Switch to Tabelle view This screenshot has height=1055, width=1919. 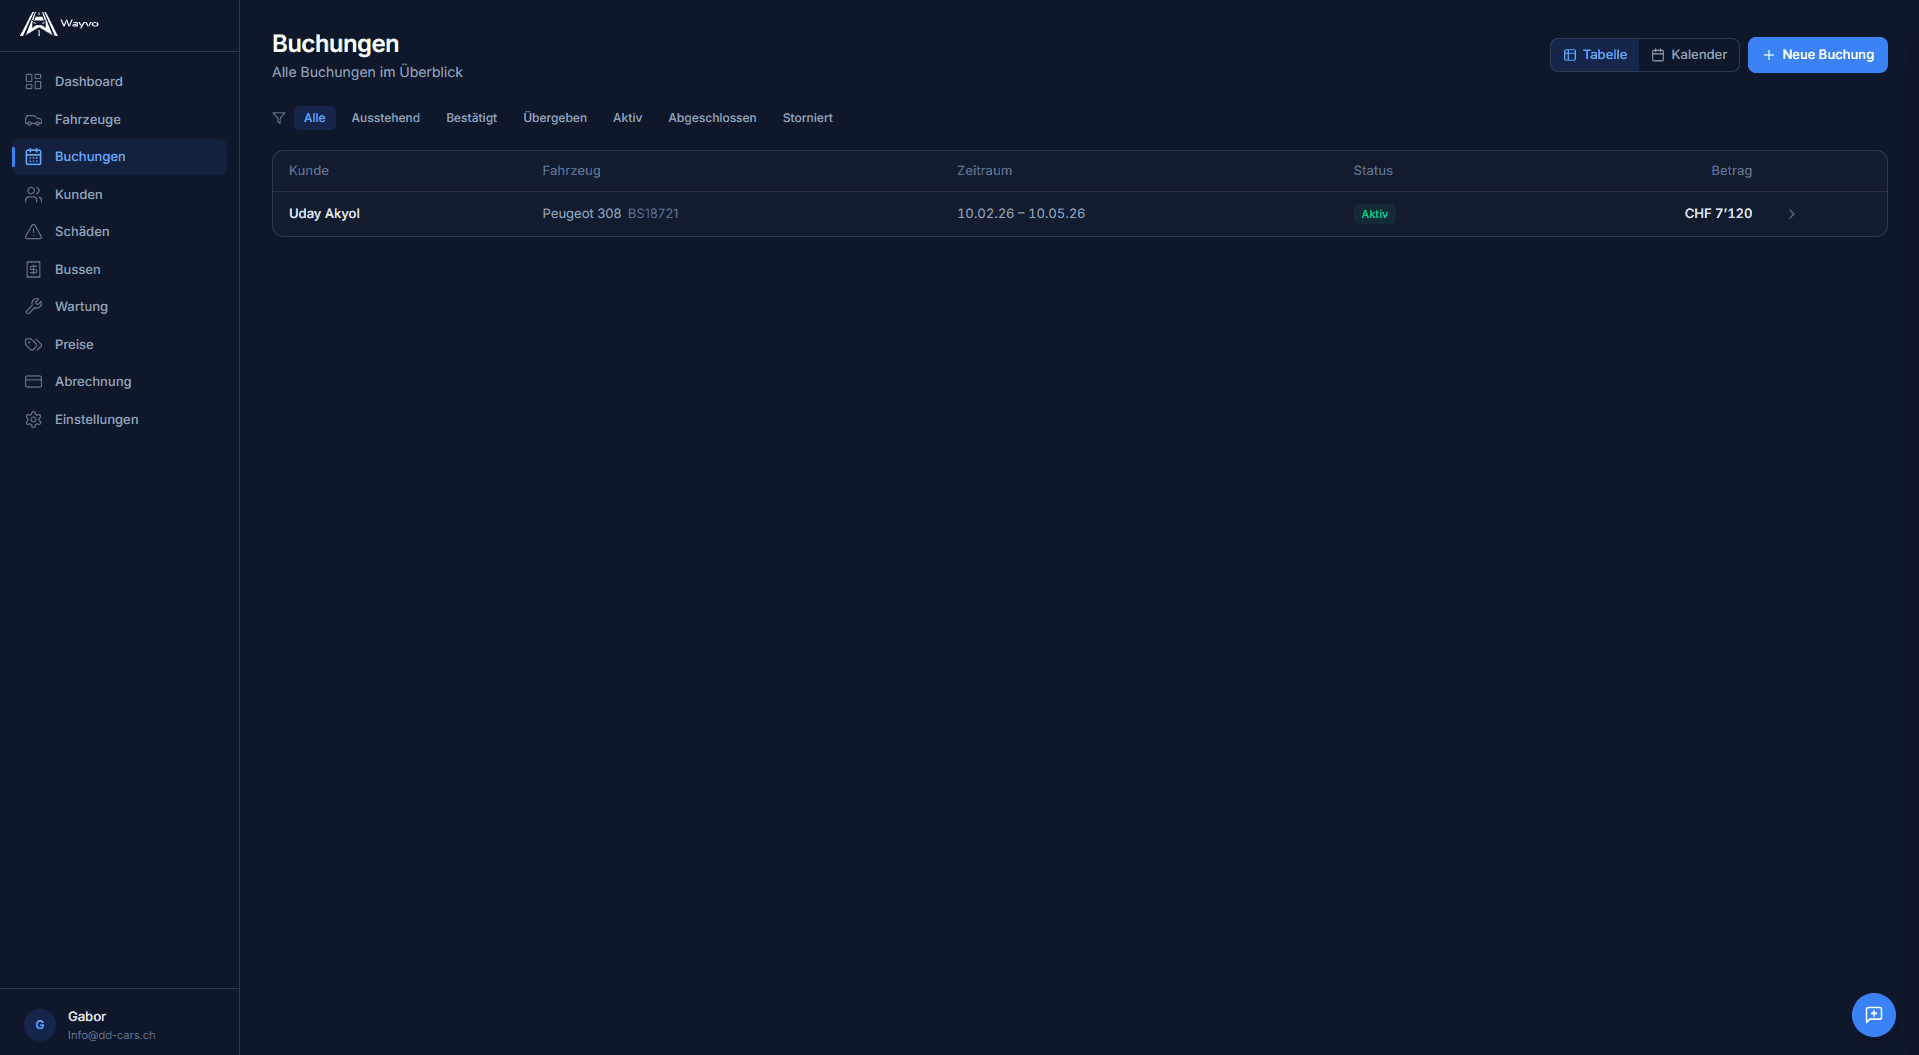pyautogui.click(x=1595, y=55)
